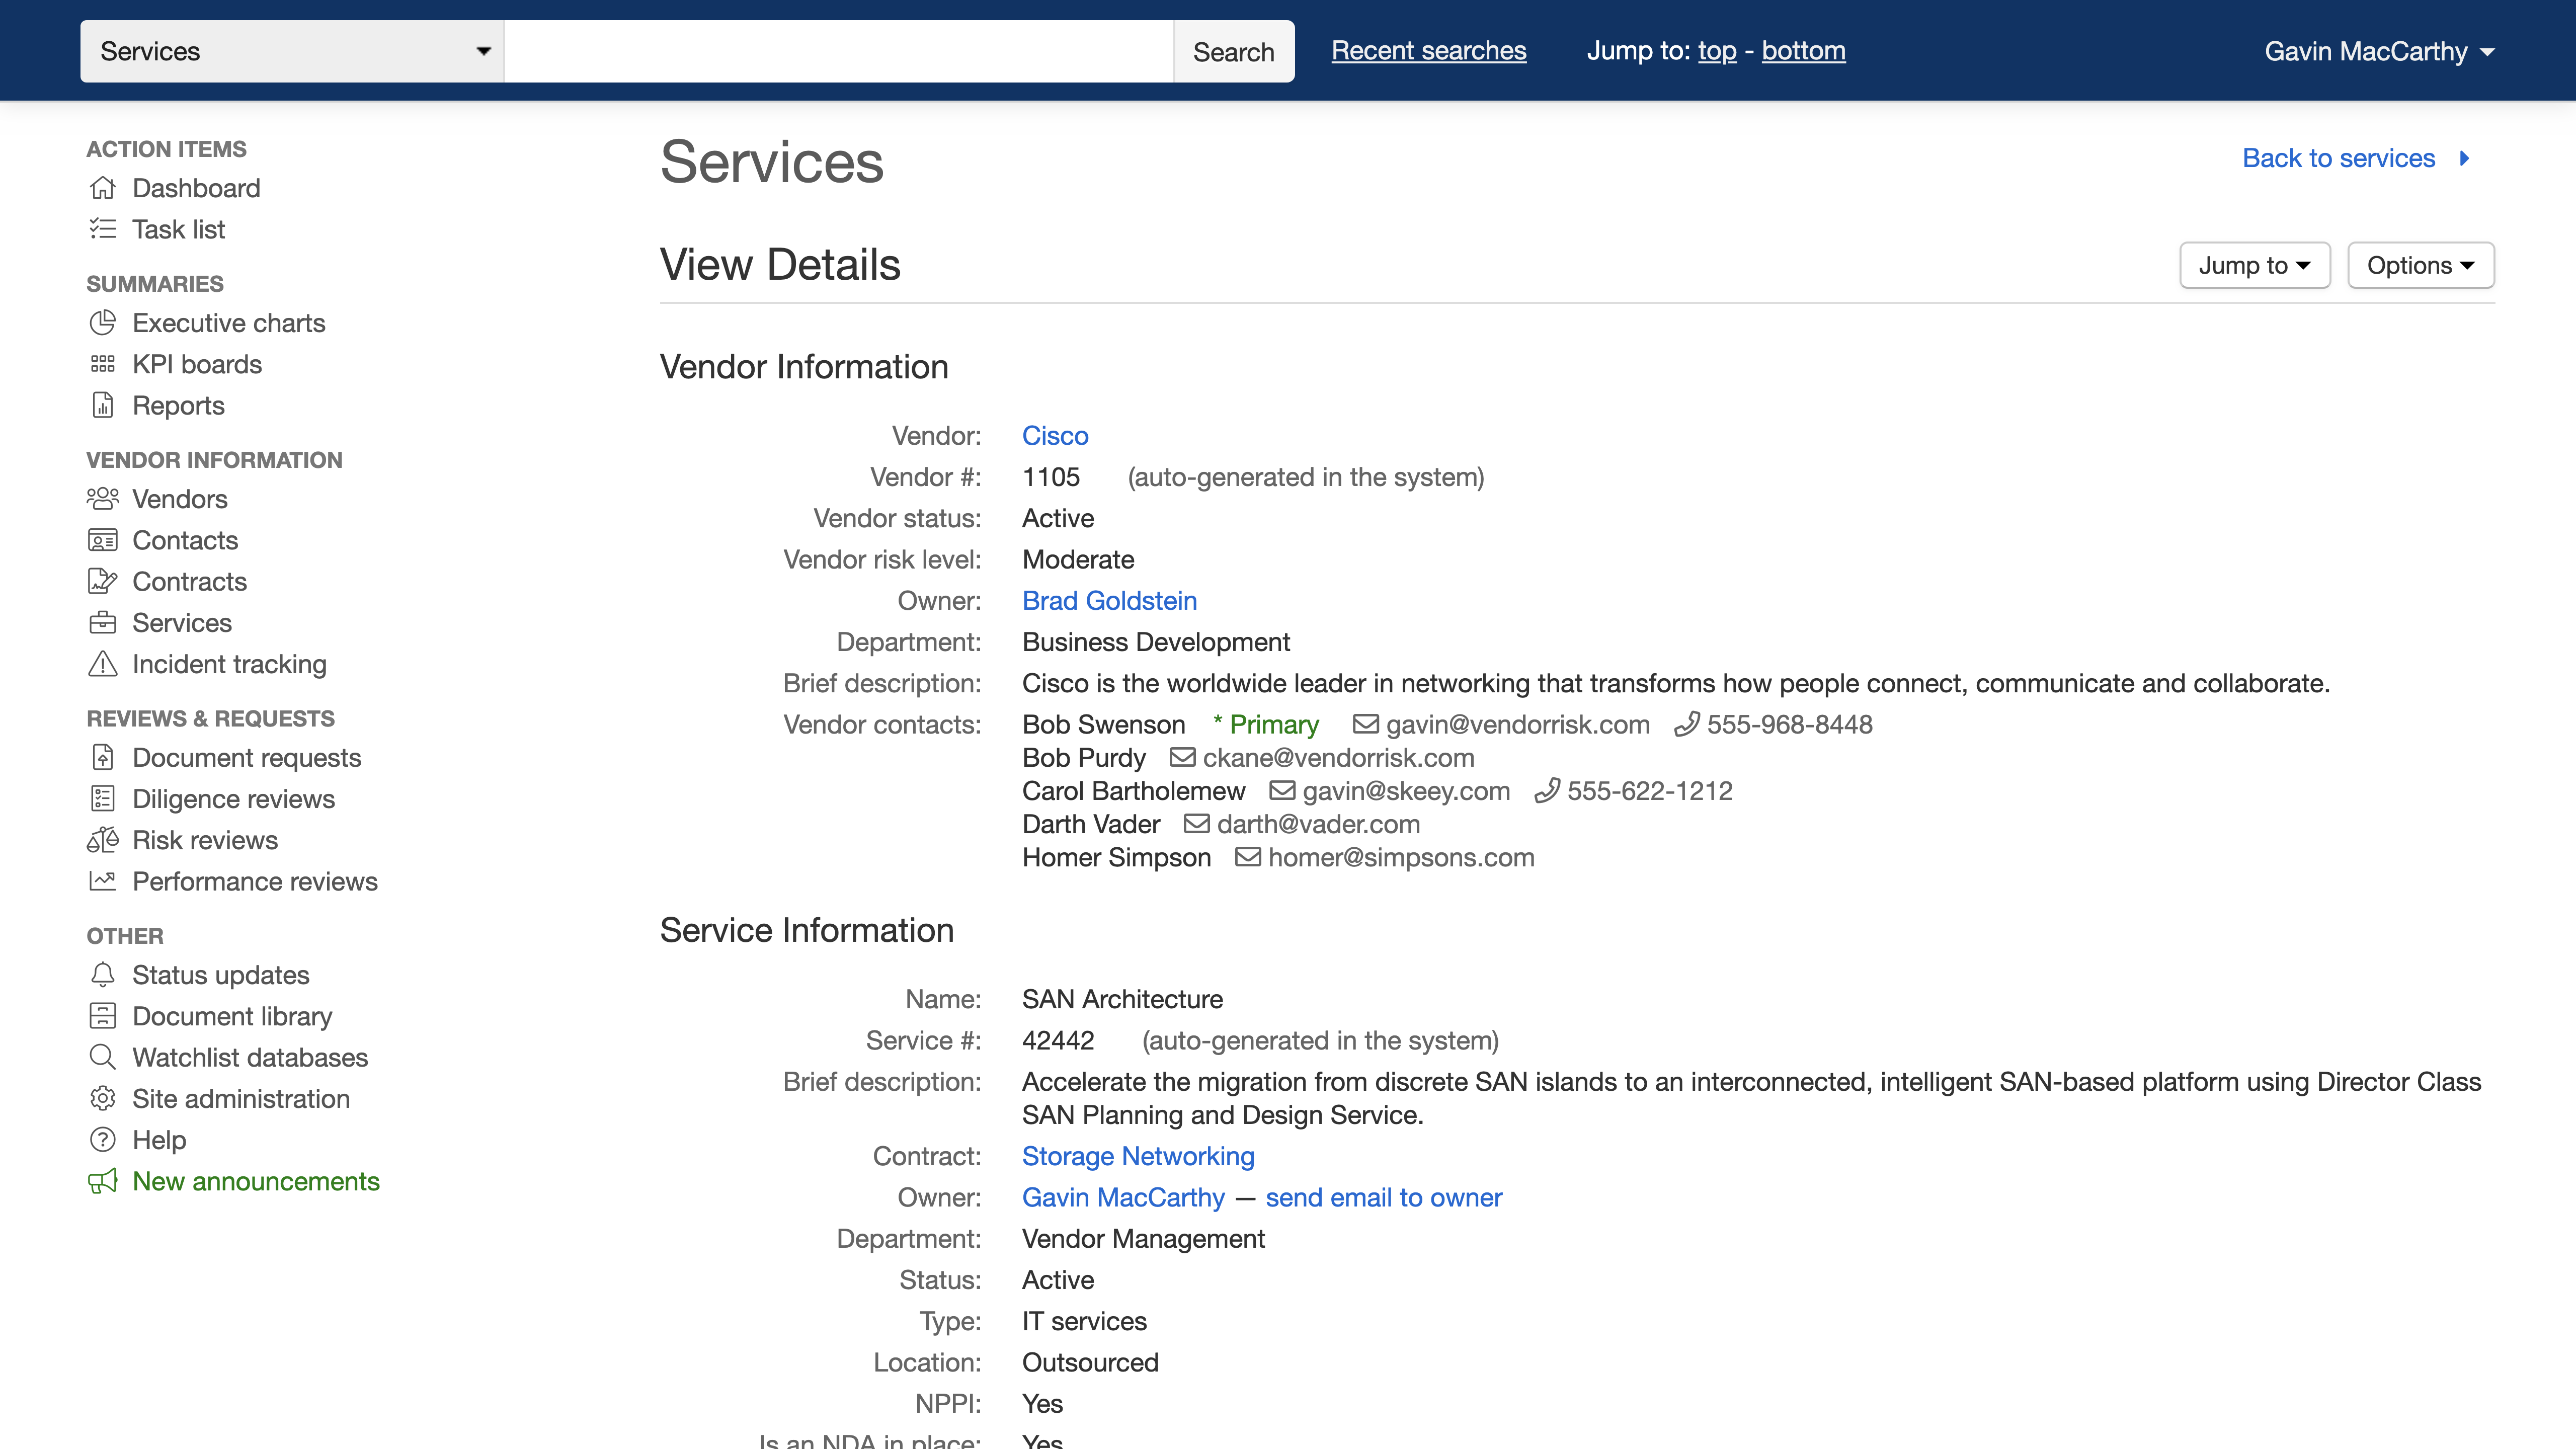Click the Contacts card icon

click(102, 540)
